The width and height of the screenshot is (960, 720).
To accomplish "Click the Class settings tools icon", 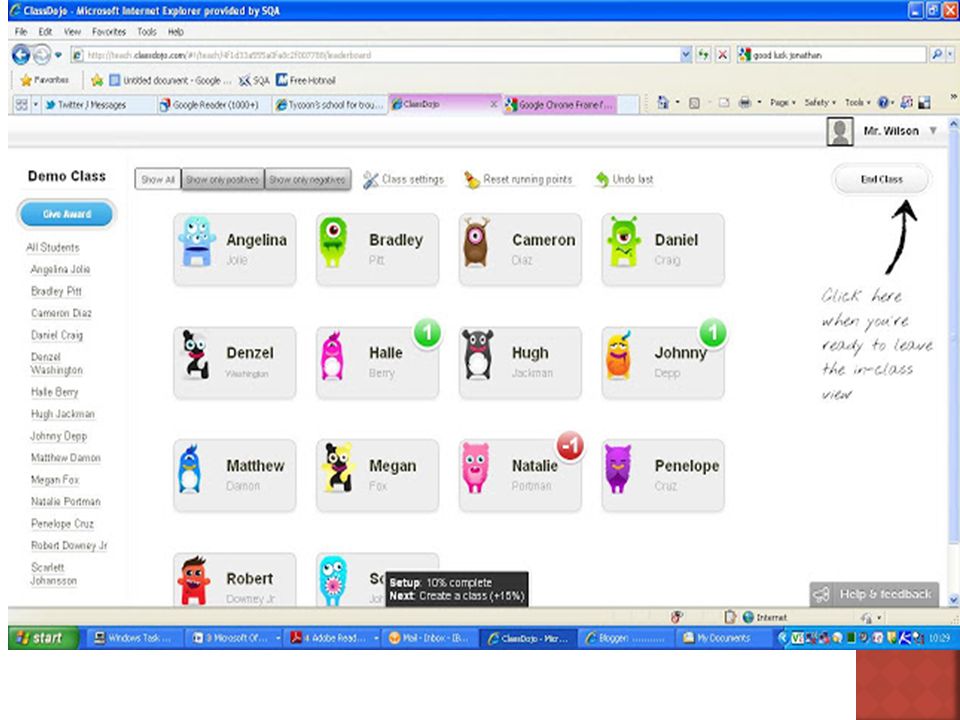I will tap(370, 180).
